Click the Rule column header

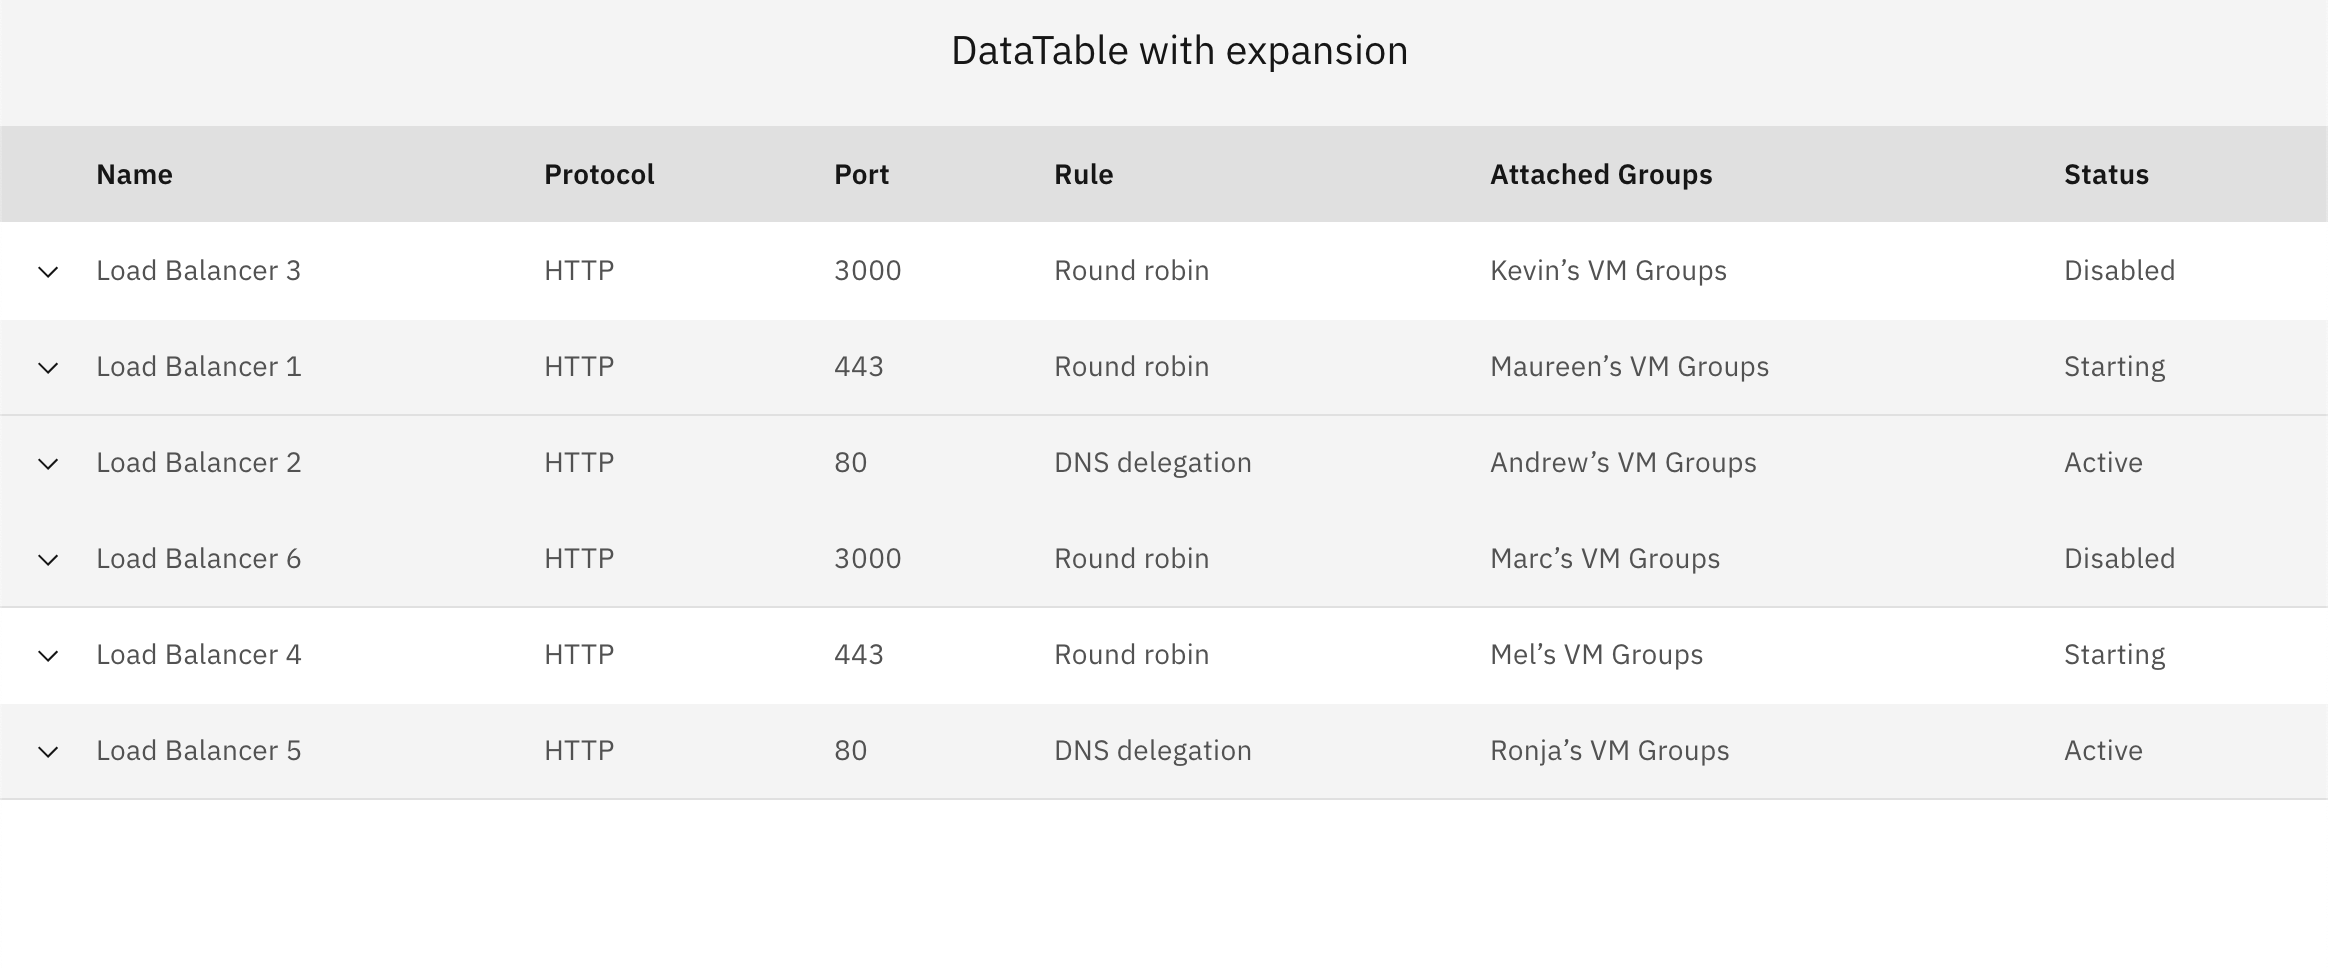click(1083, 175)
